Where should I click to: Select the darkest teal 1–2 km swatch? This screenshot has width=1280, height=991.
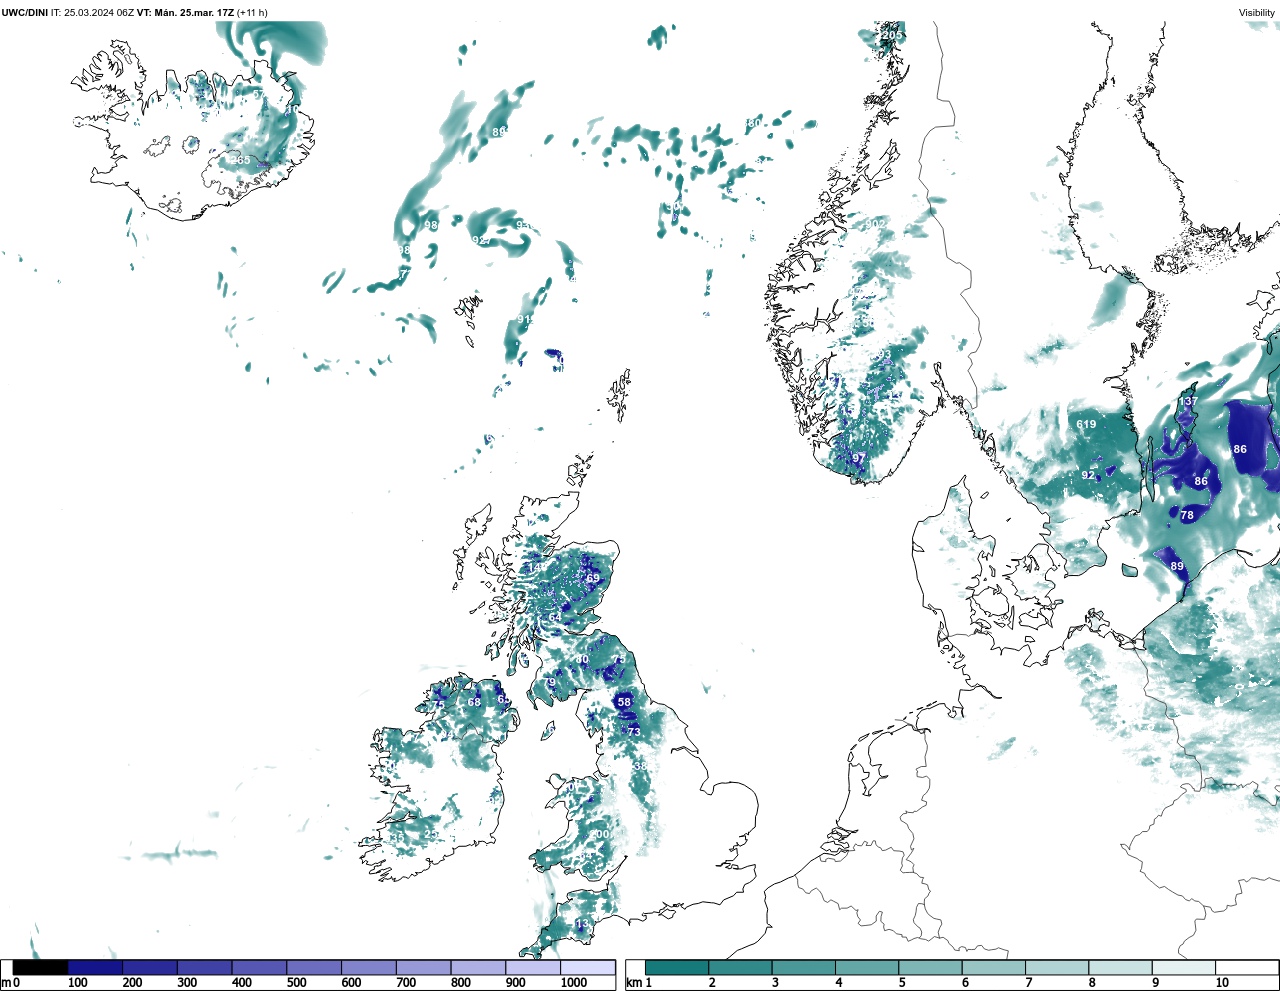(x=677, y=968)
